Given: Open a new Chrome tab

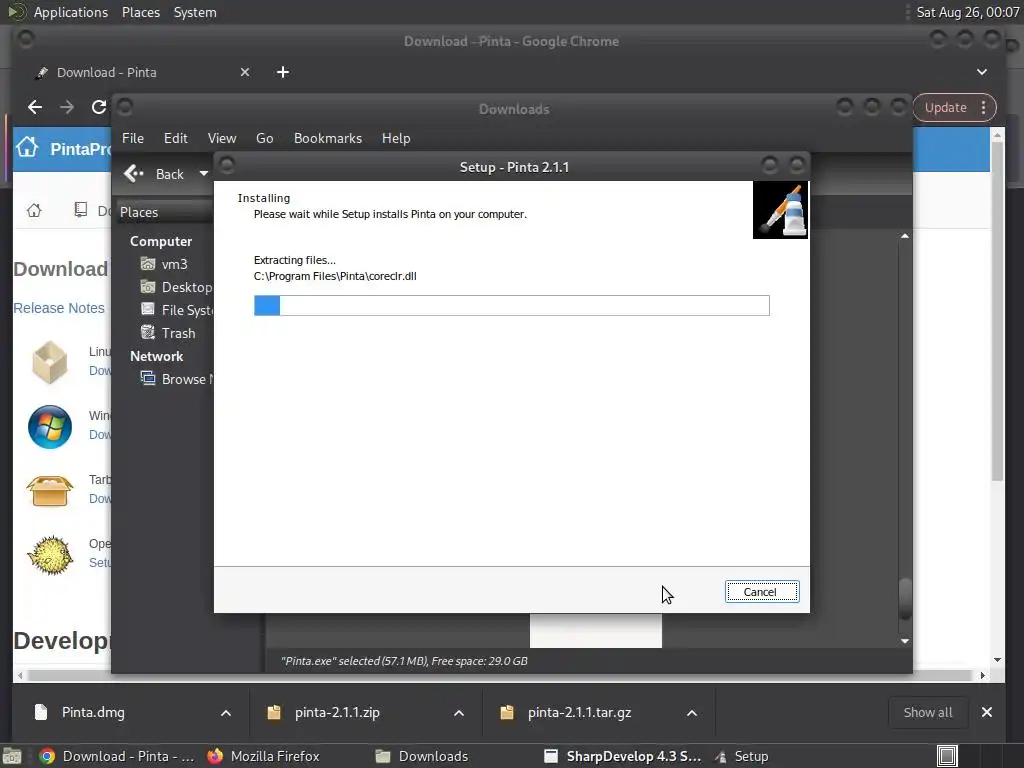Looking at the screenshot, I should [283, 72].
